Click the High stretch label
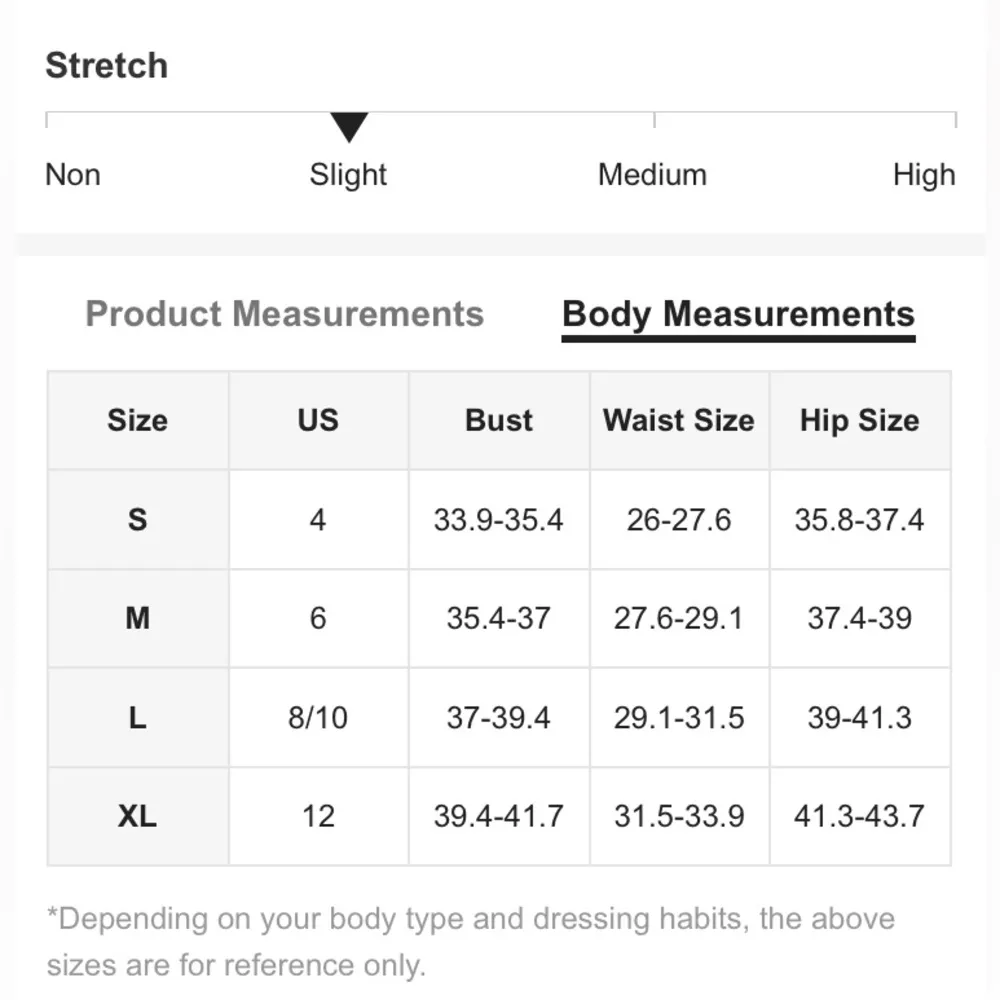Screen dimensions: 1000x1000 tap(924, 175)
